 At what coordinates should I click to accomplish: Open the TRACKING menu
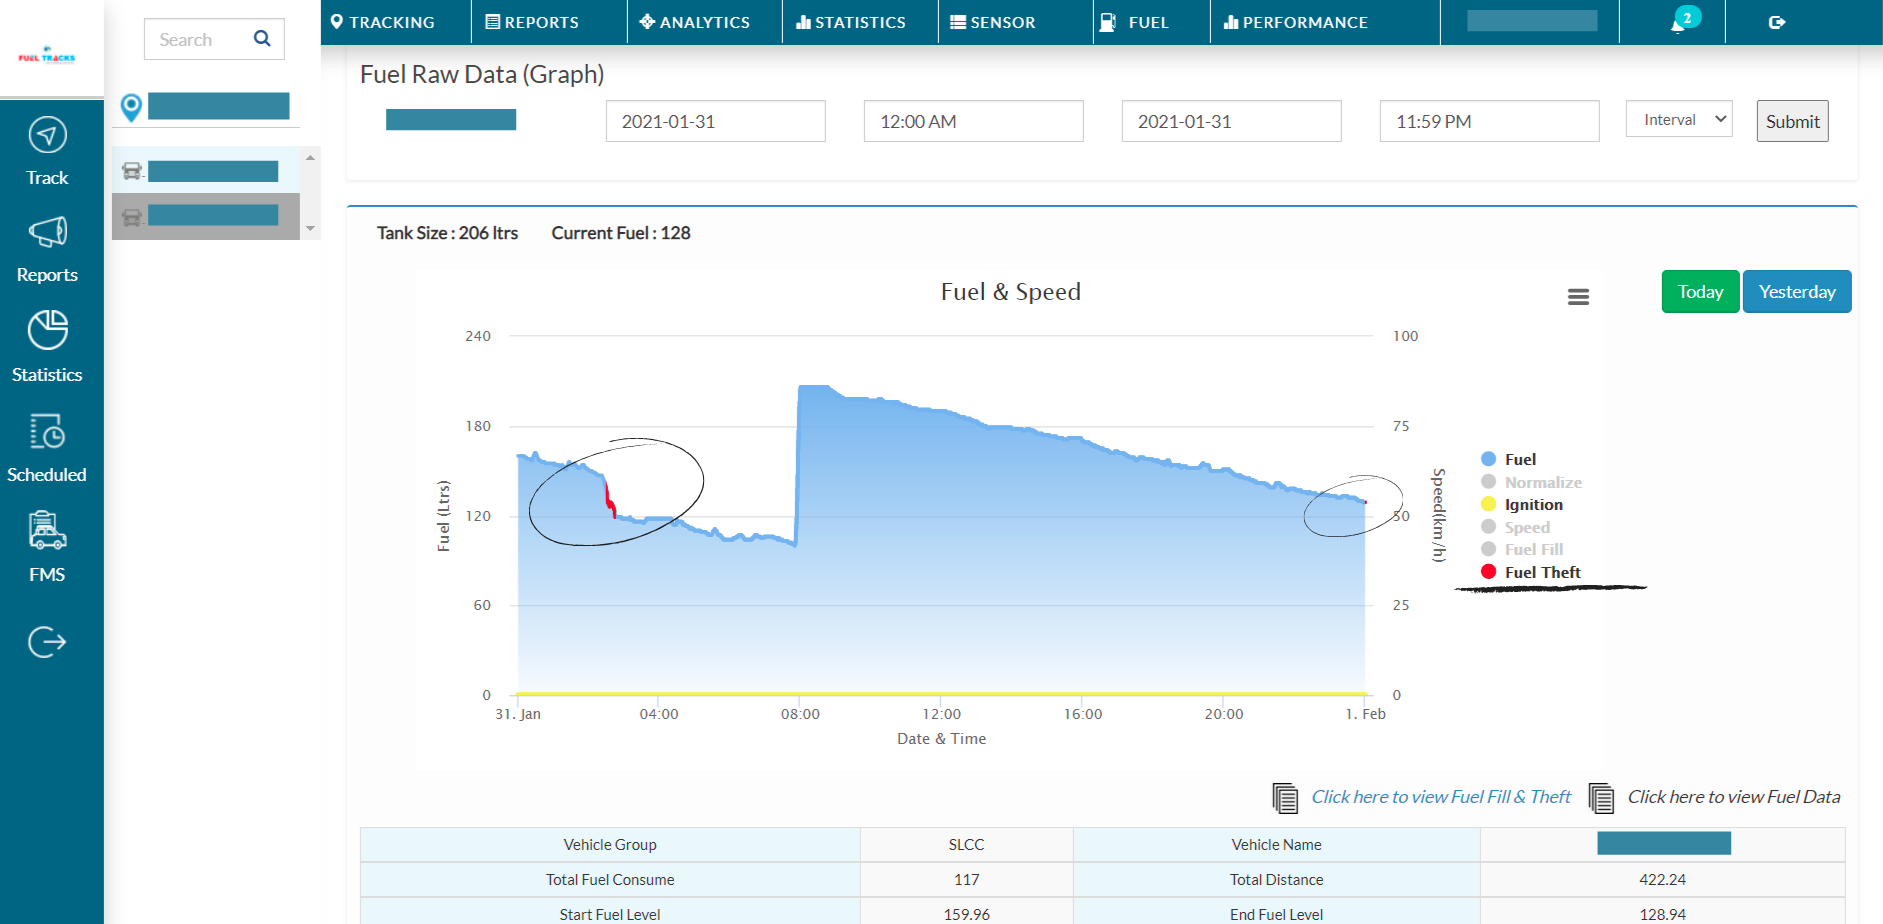pos(383,22)
